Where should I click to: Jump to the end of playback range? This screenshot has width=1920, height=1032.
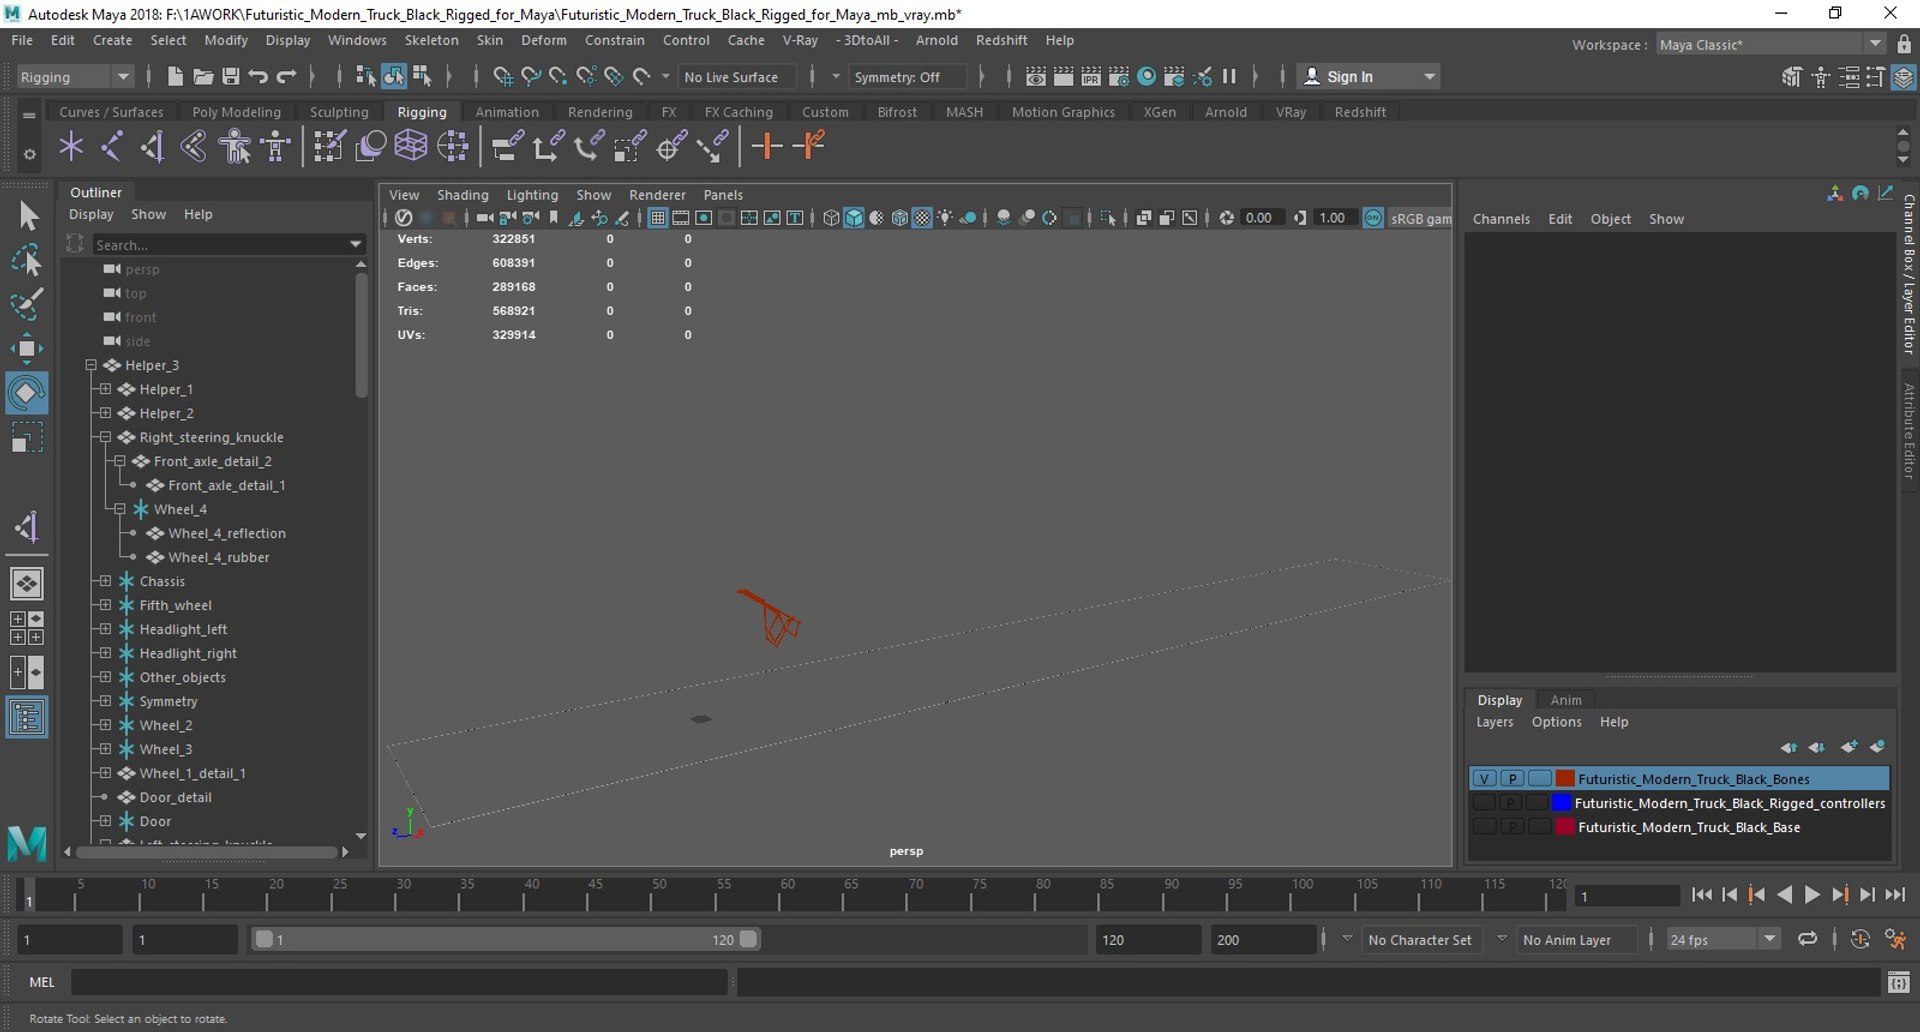pyautogui.click(x=1895, y=895)
